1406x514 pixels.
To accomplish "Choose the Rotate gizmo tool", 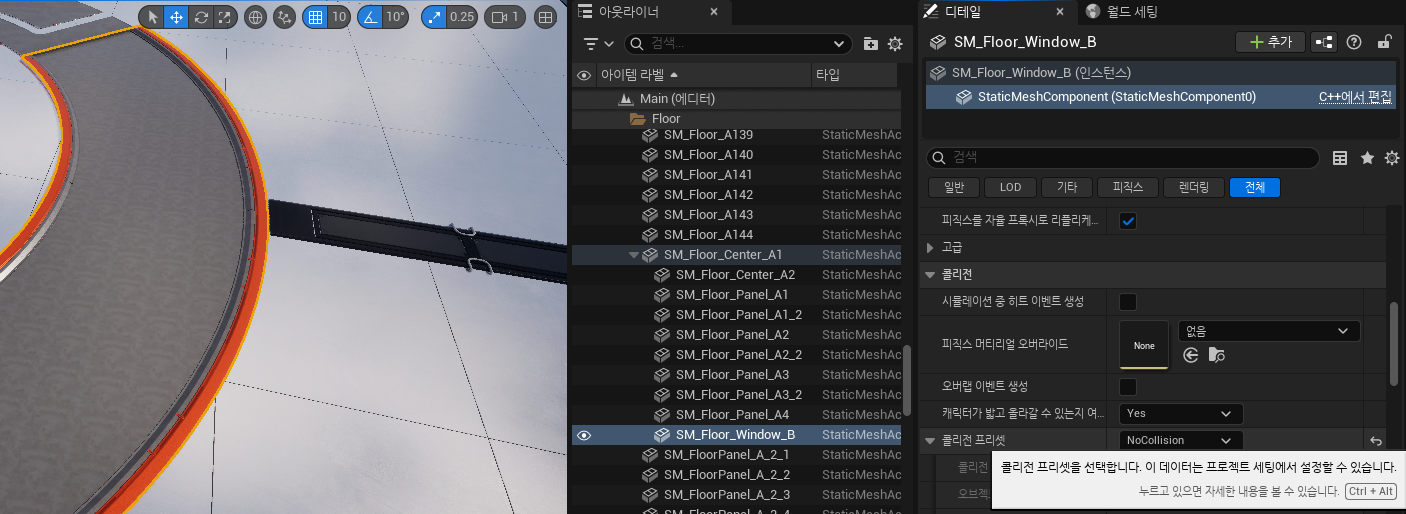I will (201, 17).
